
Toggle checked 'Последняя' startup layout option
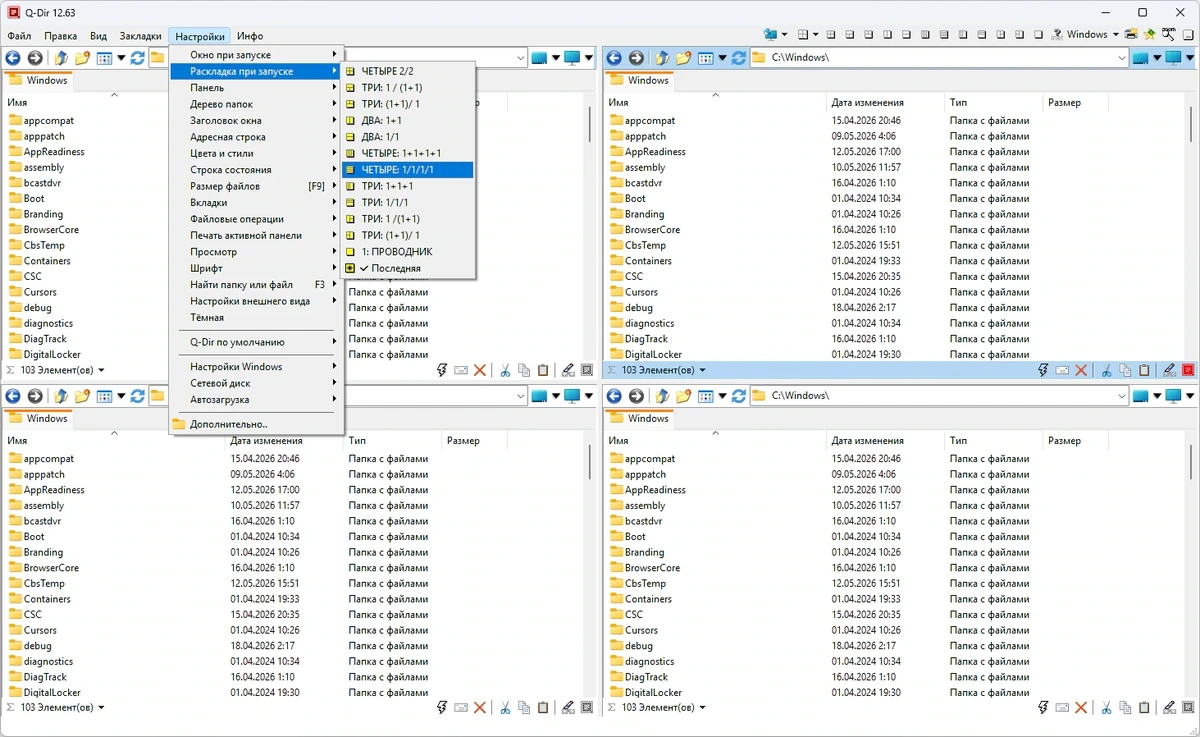click(407, 268)
